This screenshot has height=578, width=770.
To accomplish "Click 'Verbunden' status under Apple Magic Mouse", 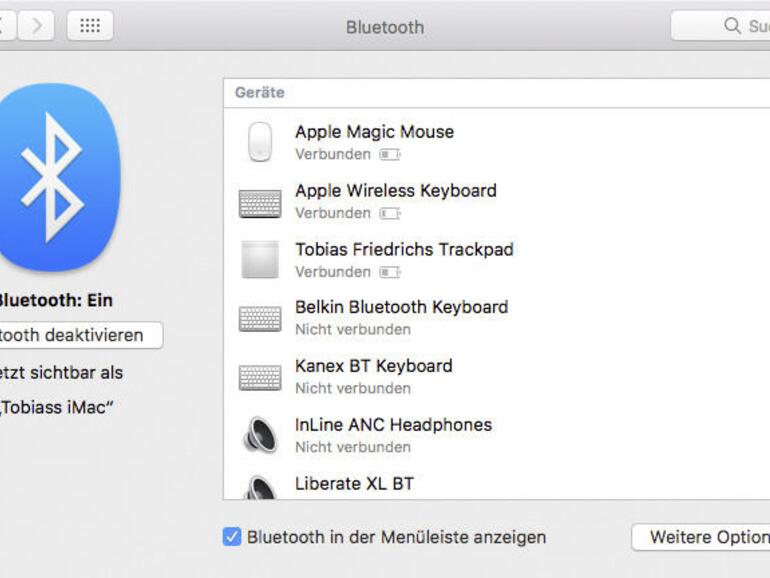I will (x=333, y=154).
